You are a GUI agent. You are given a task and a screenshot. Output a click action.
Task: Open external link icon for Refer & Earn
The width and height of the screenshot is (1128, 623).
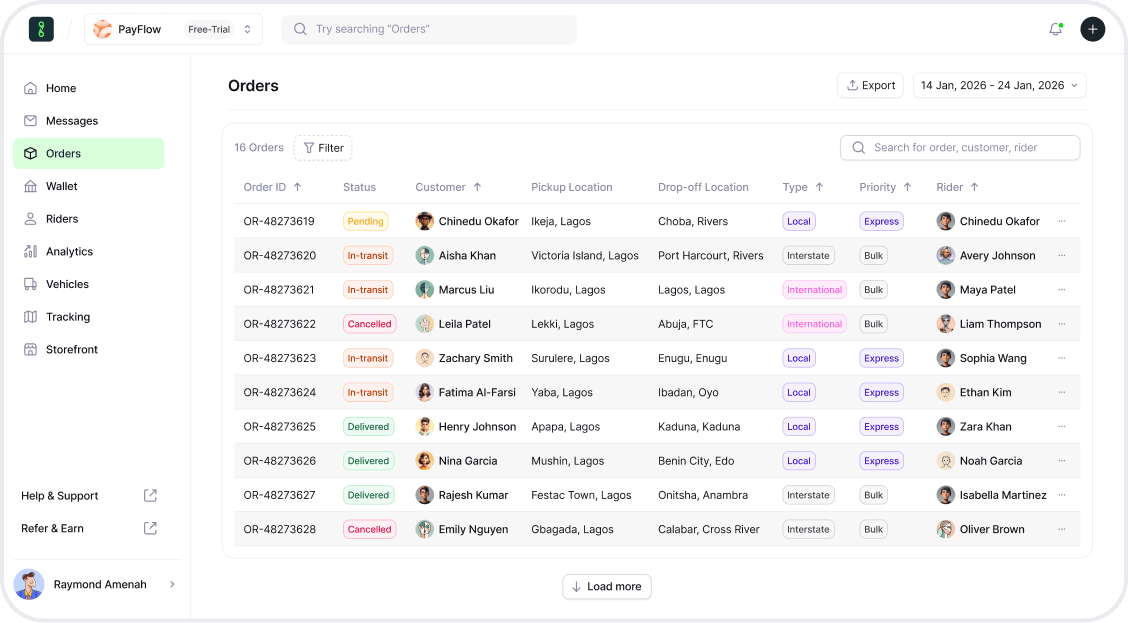tap(150, 528)
